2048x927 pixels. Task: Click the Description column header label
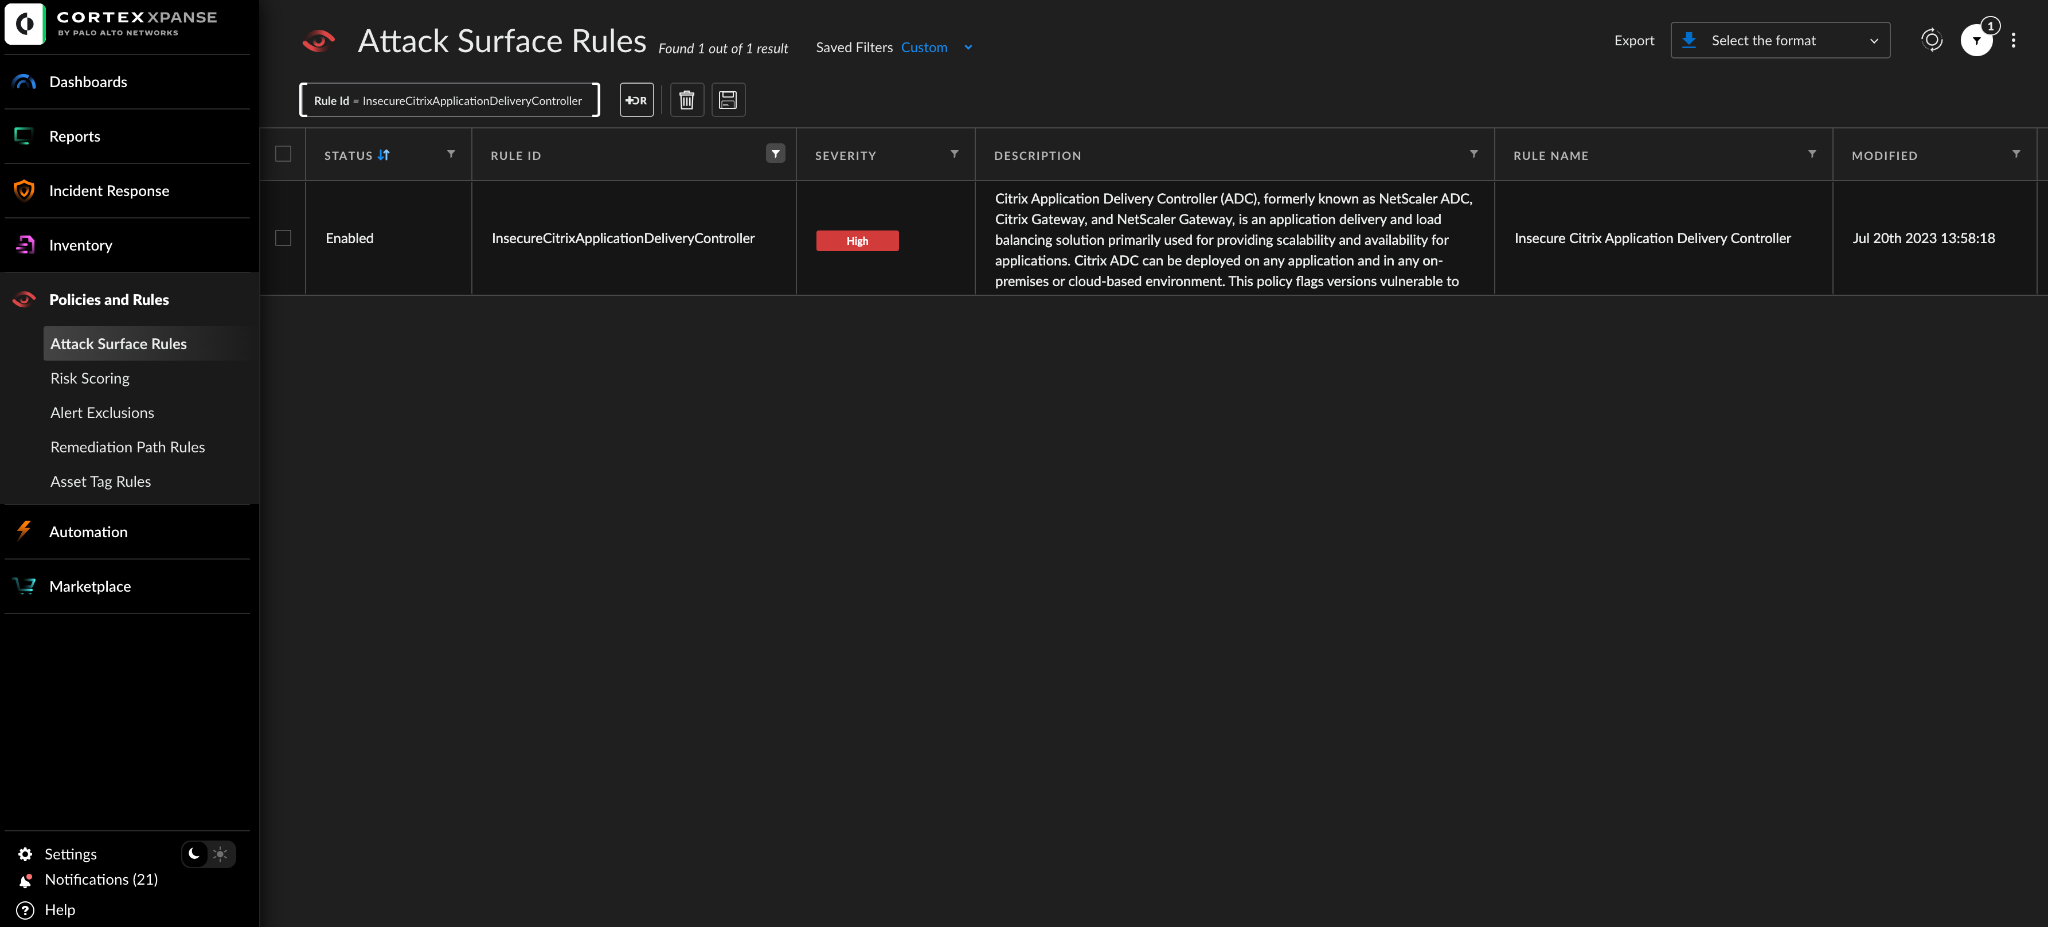click(x=1037, y=155)
